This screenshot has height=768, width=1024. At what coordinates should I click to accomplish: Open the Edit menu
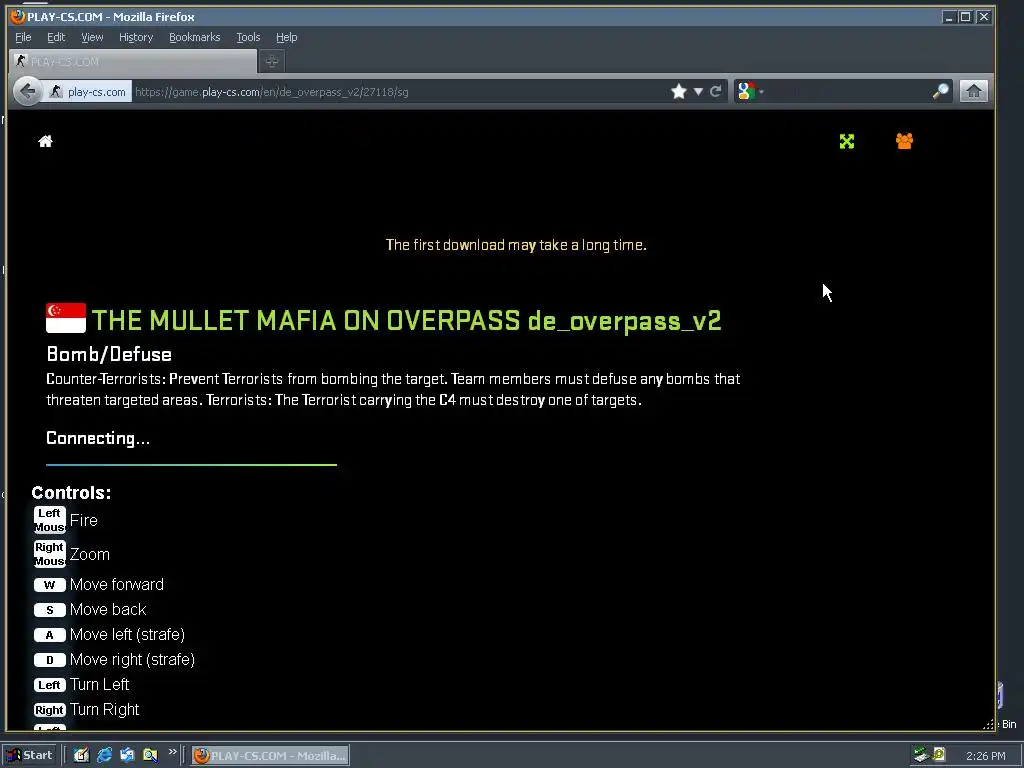[56, 37]
